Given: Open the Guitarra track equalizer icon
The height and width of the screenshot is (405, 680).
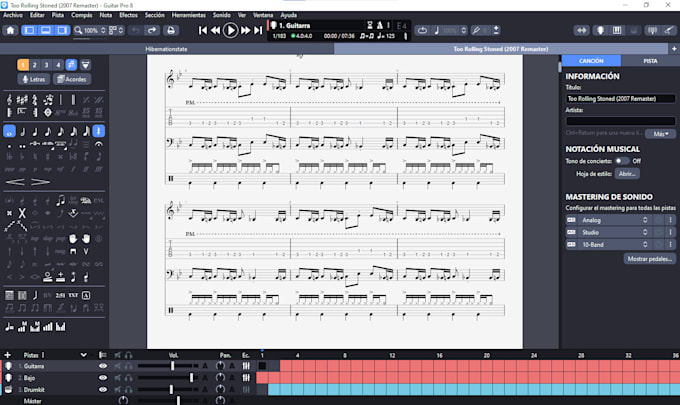Looking at the screenshot, I should coord(246,366).
